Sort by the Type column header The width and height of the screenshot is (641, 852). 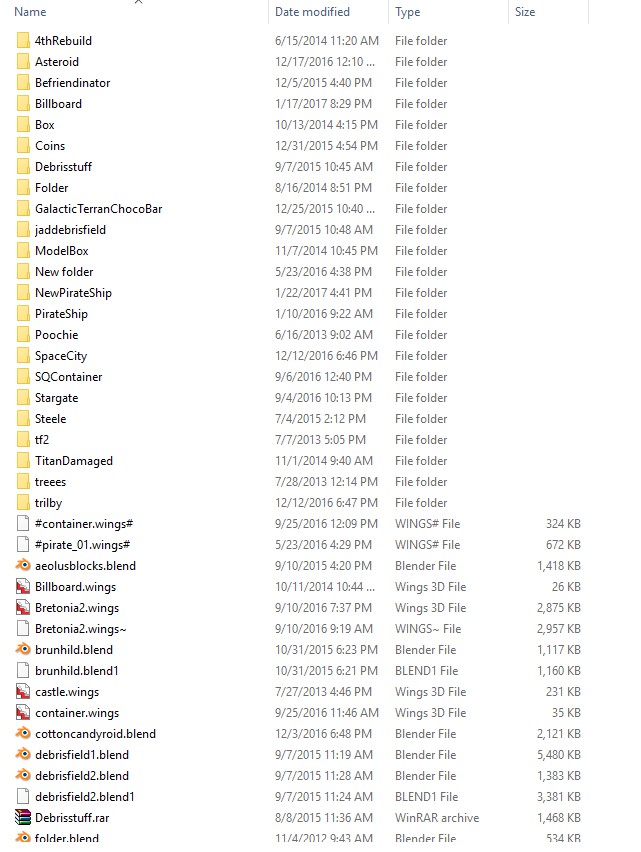click(407, 12)
